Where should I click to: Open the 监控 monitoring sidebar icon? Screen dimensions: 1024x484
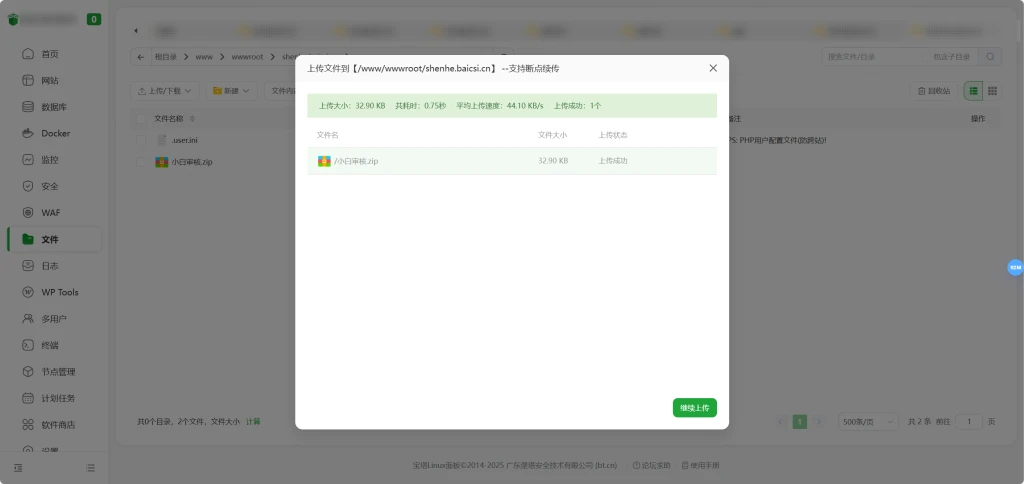click(29, 160)
